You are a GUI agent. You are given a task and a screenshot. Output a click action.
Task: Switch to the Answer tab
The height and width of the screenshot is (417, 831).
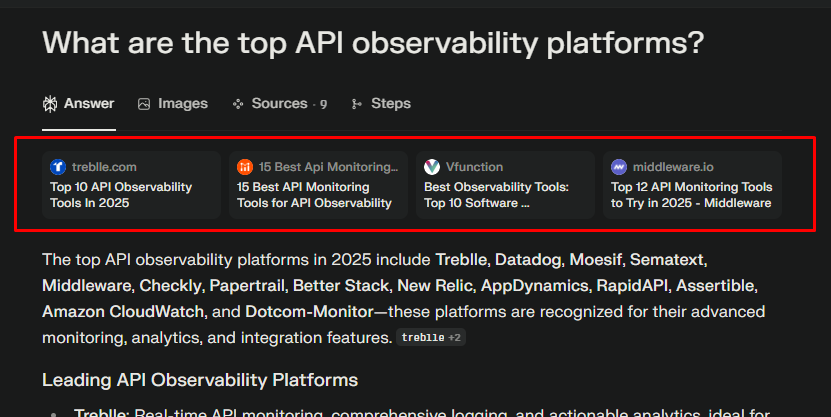click(x=78, y=104)
